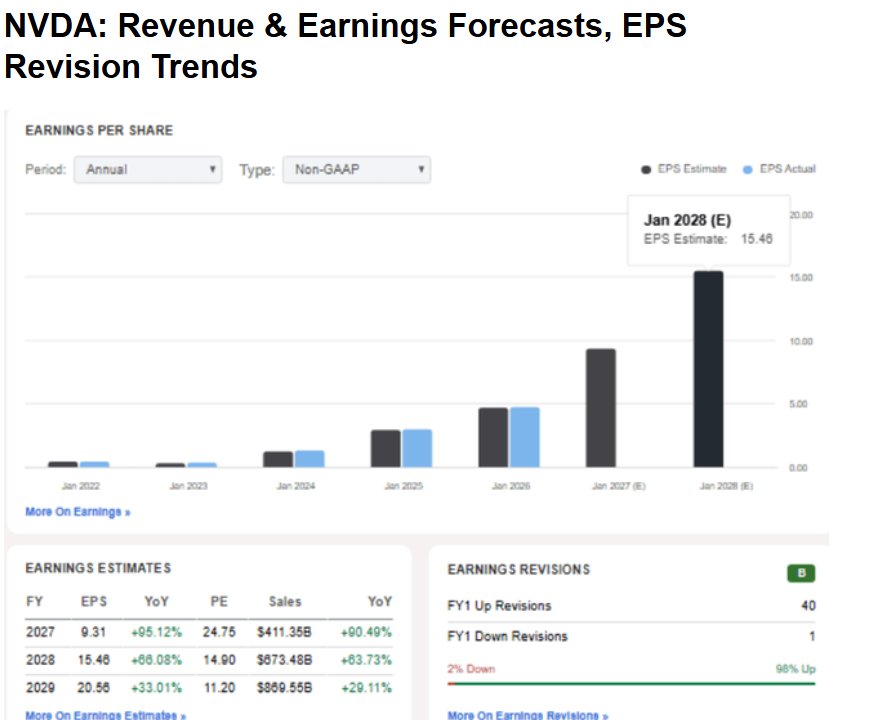Click the +29.11% sales YoY value
The width and height of the screenshot is (880, 720).
pos(366,687)
